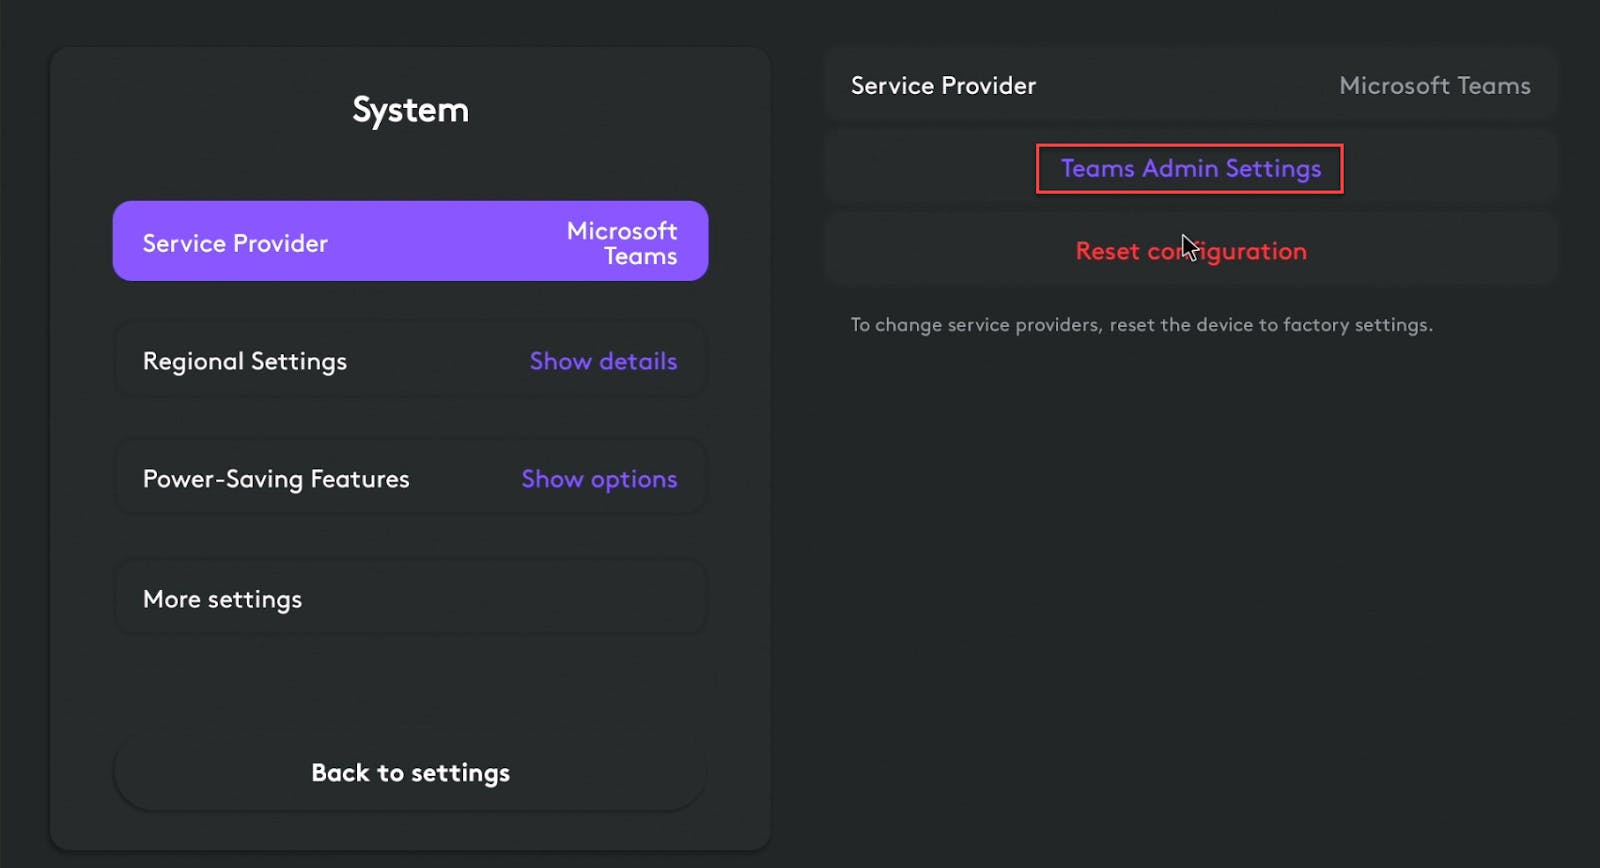Click the System panel heading
Viewport: 1600px width, 868px height.
click(x=410, y=110)
